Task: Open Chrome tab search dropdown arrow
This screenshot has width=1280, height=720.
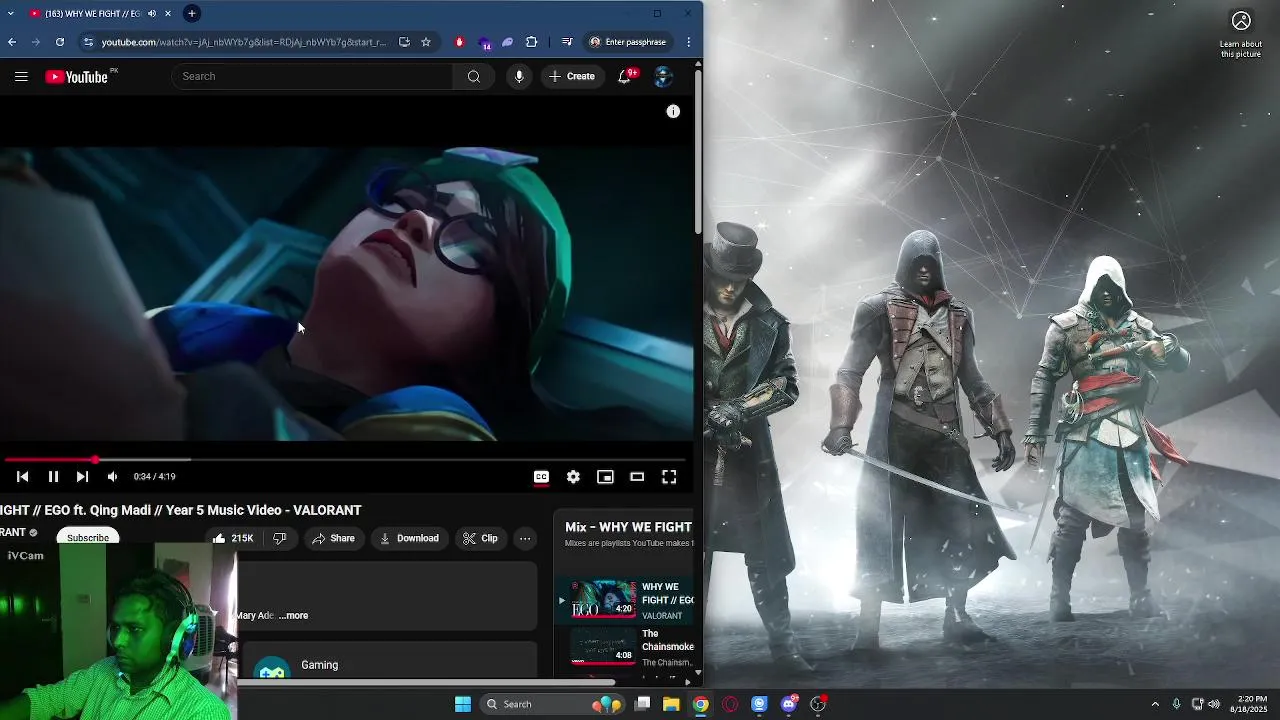Action: (10, 13)
